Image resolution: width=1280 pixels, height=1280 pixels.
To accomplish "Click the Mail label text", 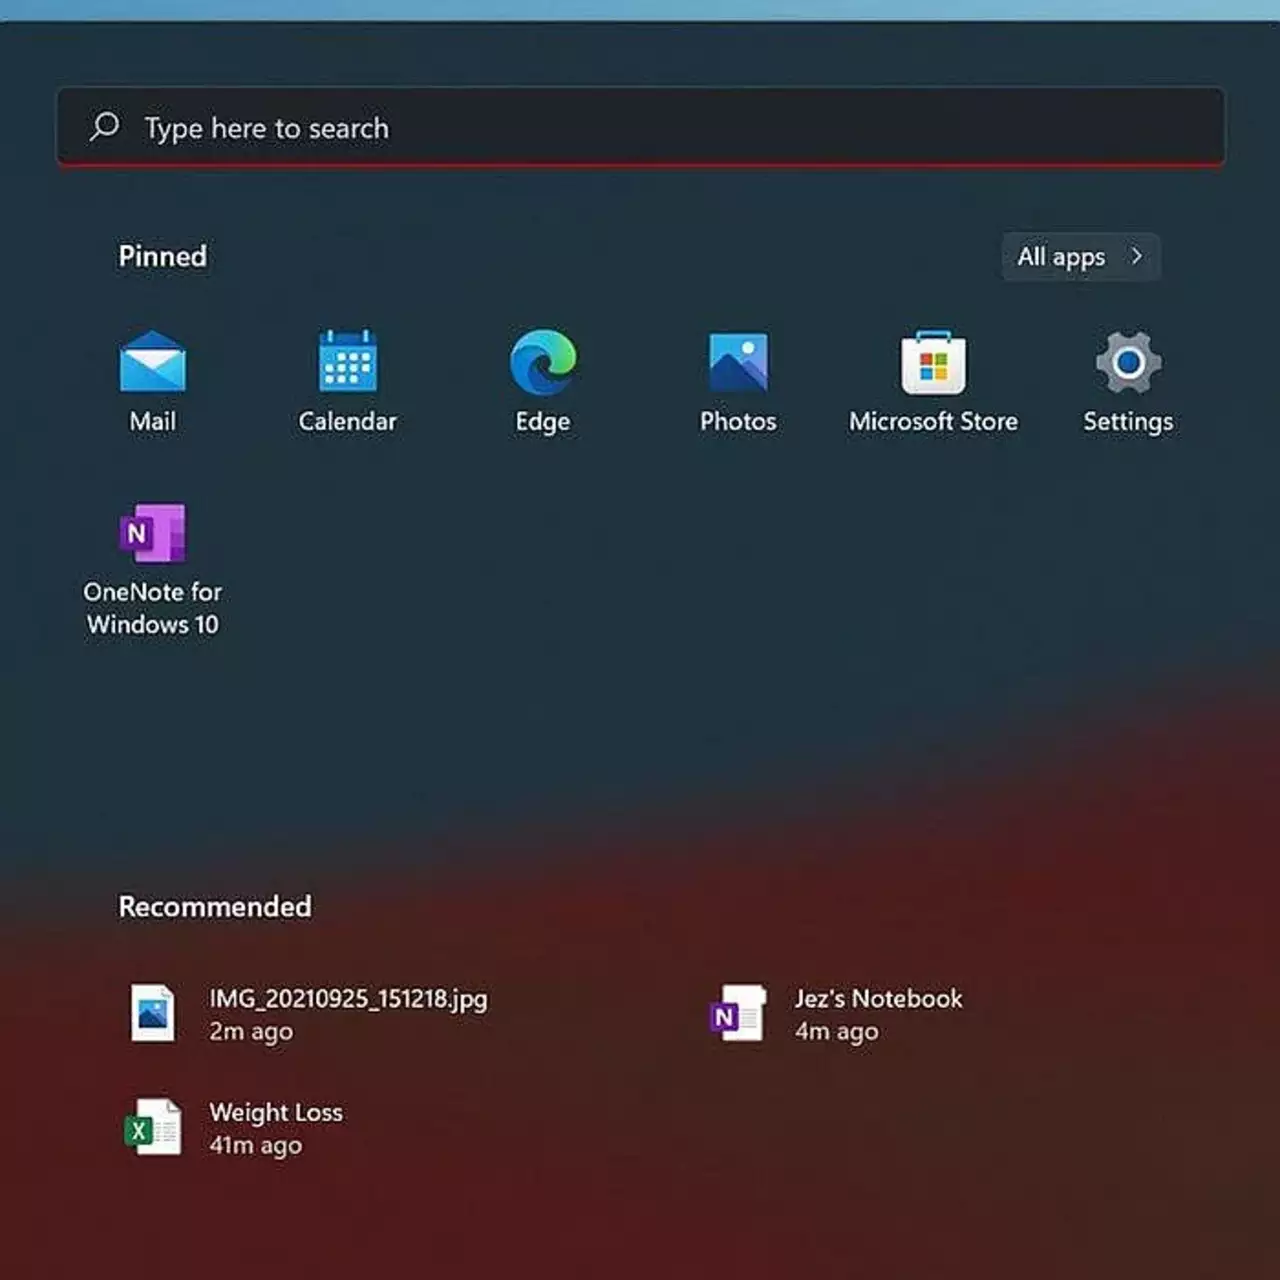I will click(152, 421).
